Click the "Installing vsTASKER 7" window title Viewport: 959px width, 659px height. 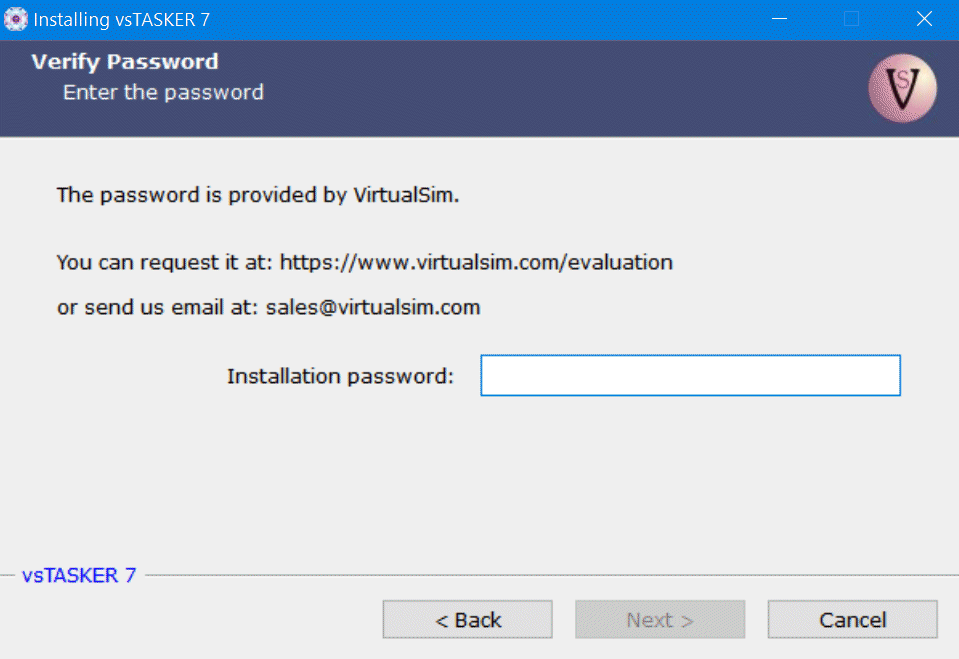(x=122, y=19)
